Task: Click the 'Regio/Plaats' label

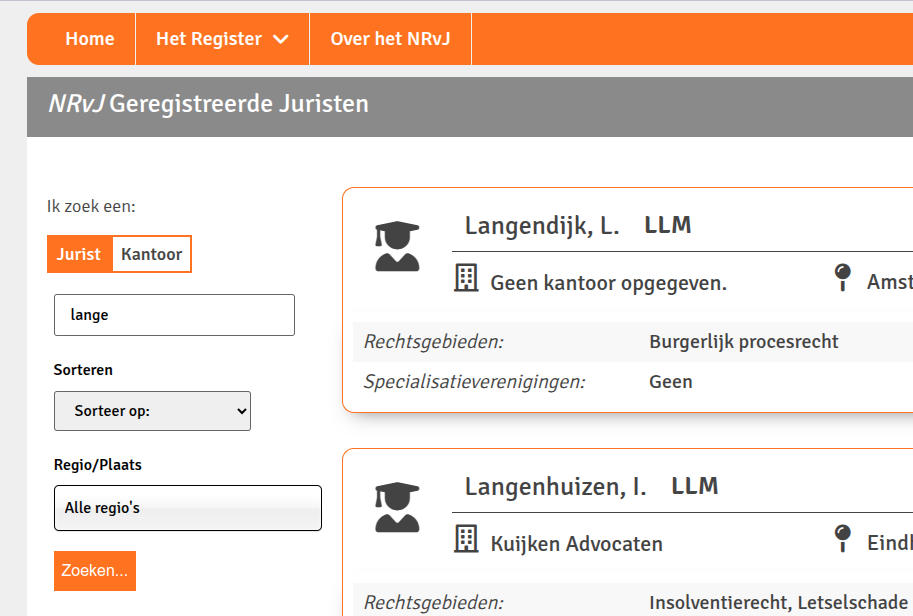Action: click(97, 465)
